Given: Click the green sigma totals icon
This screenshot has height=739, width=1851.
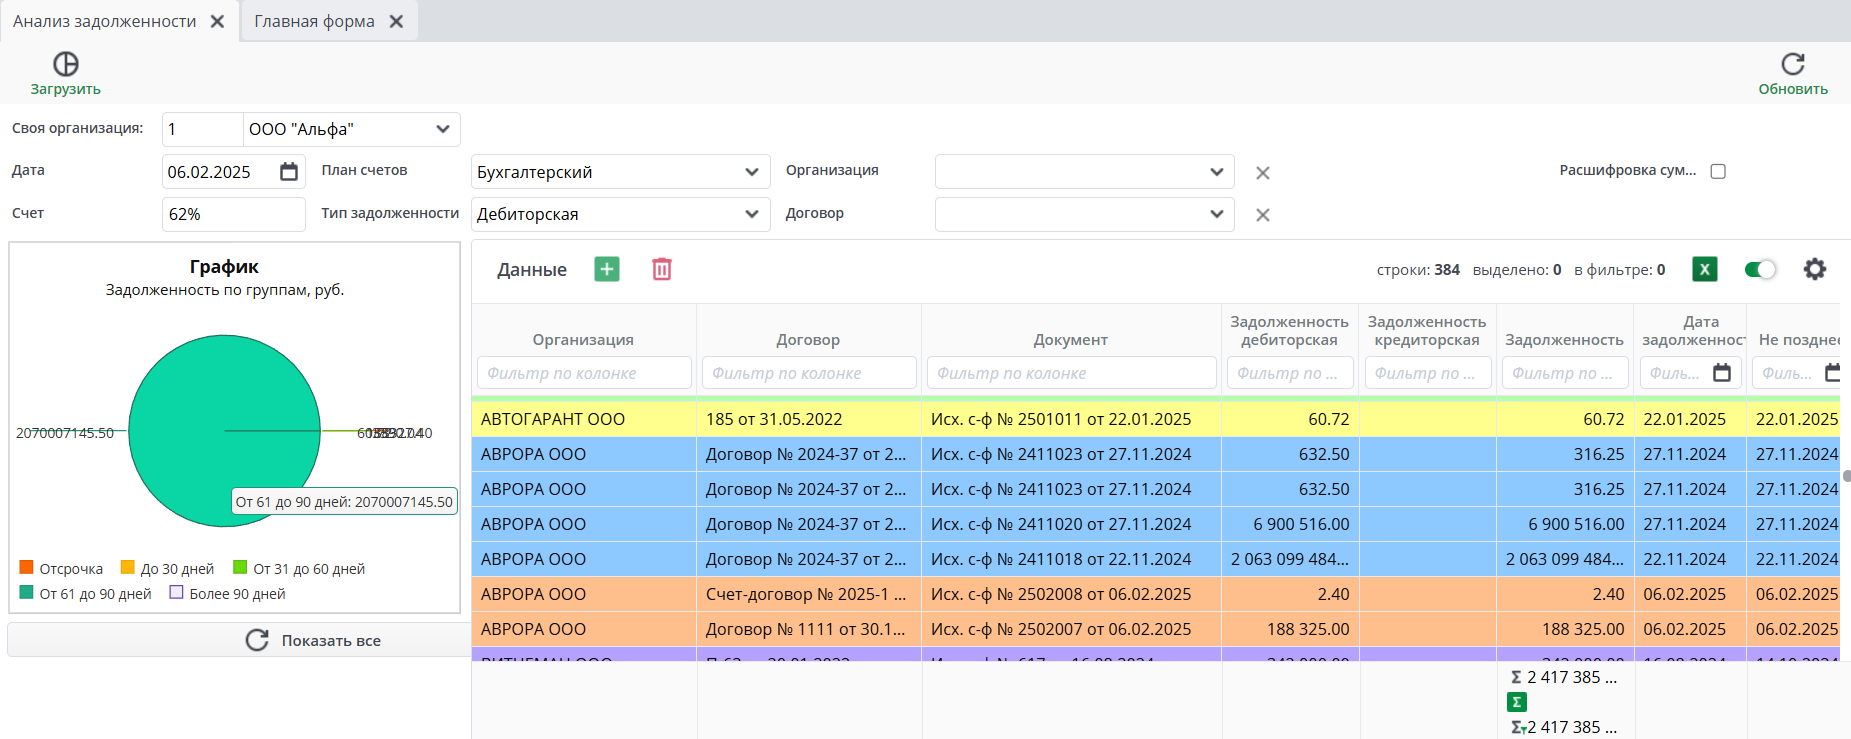Looking at the screenshot, I should coord(1517,702).
